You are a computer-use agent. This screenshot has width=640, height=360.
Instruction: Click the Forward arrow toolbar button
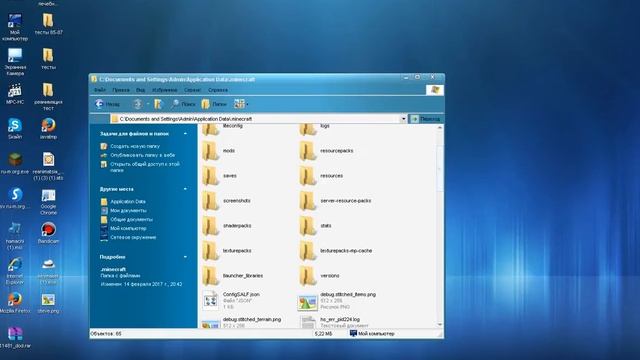[x=138, y=104]
